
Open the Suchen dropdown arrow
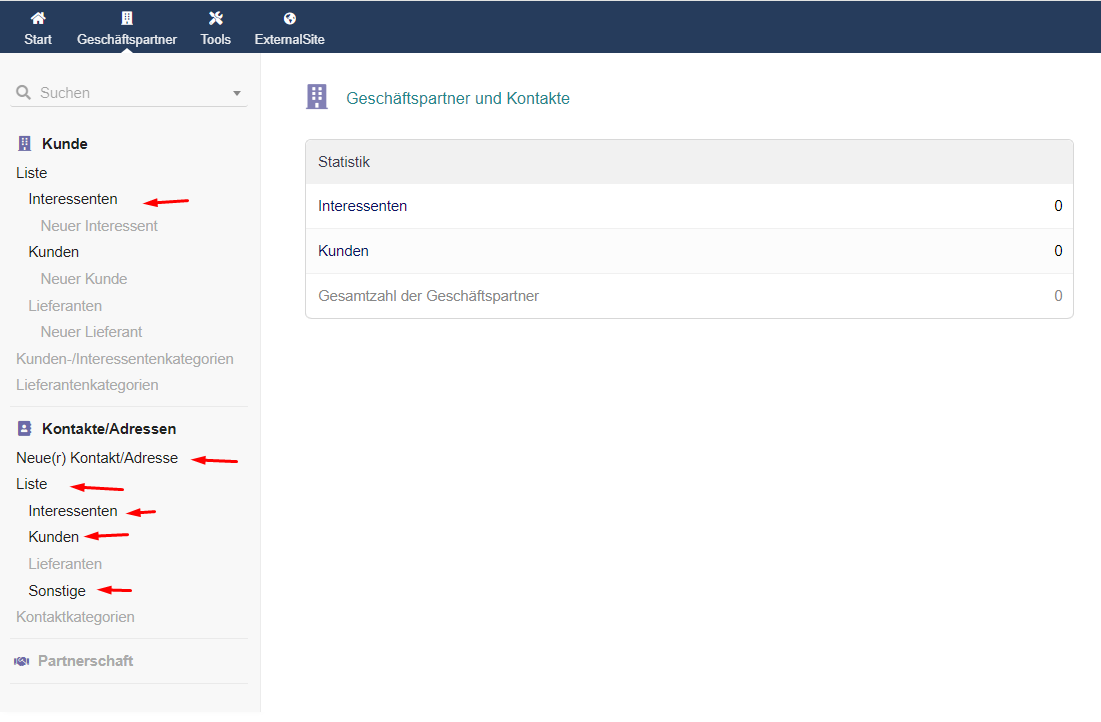(x=237, y=93)
